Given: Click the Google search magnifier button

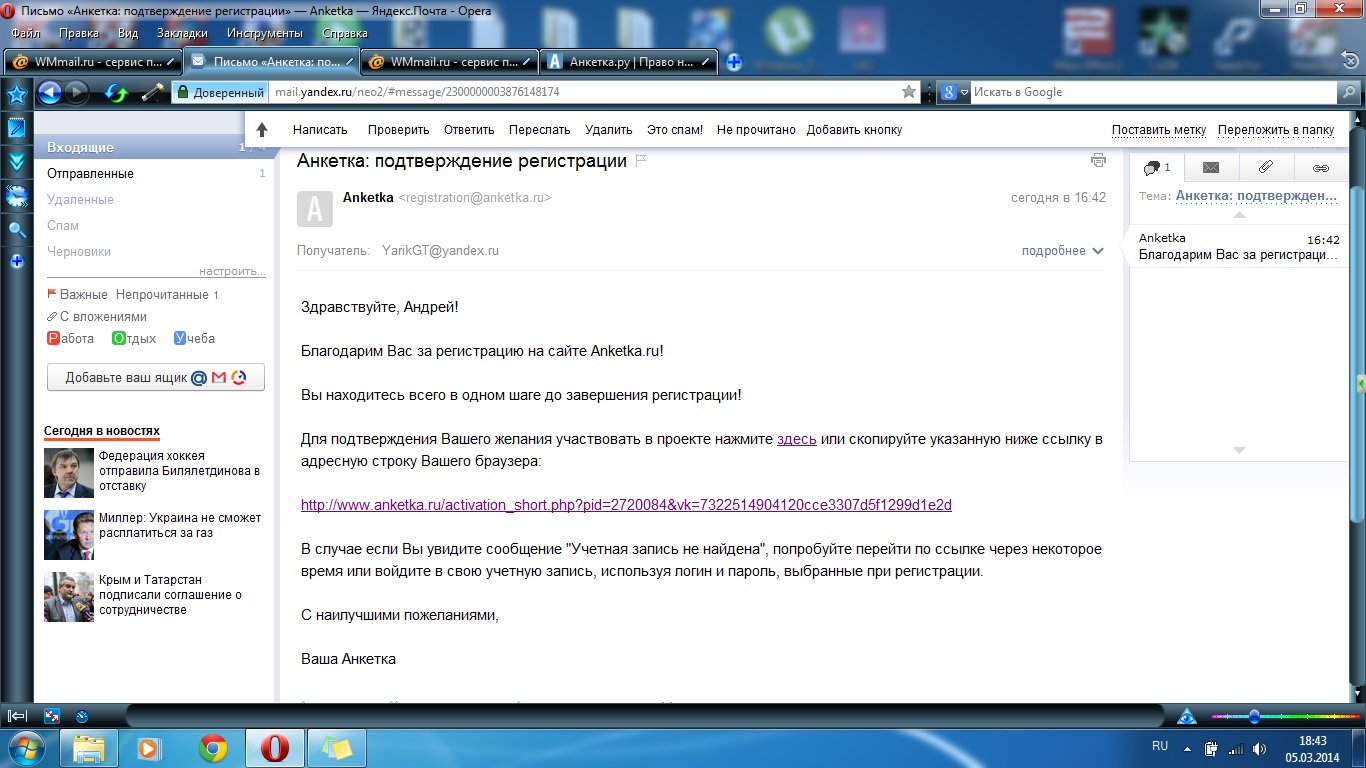Looking at the screenshot, I should 1350,92.
